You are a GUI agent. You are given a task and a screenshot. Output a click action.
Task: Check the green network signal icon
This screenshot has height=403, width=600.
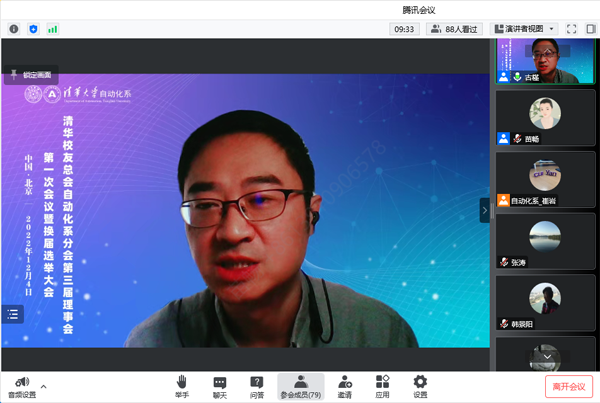point(52,29)
